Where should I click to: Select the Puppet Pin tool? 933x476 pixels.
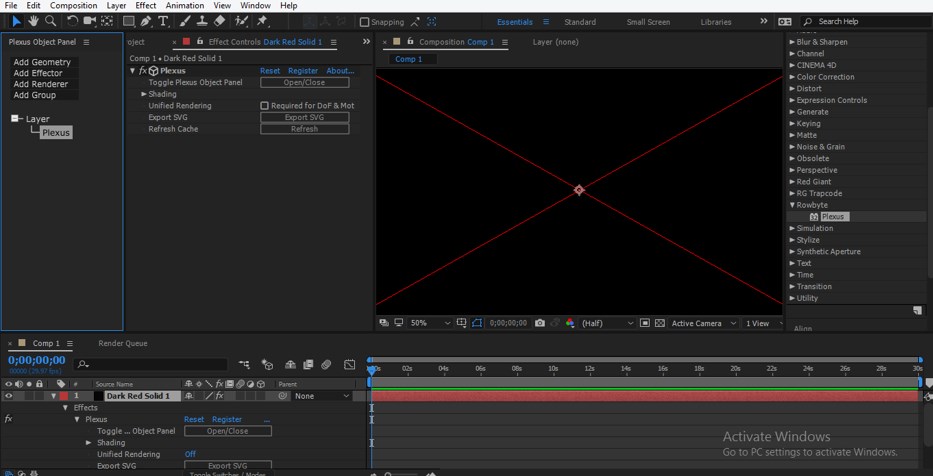coord(262,21)
